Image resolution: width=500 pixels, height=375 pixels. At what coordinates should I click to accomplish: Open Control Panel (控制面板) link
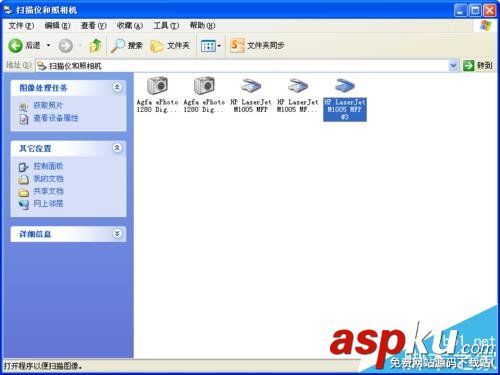coord(48,166)
